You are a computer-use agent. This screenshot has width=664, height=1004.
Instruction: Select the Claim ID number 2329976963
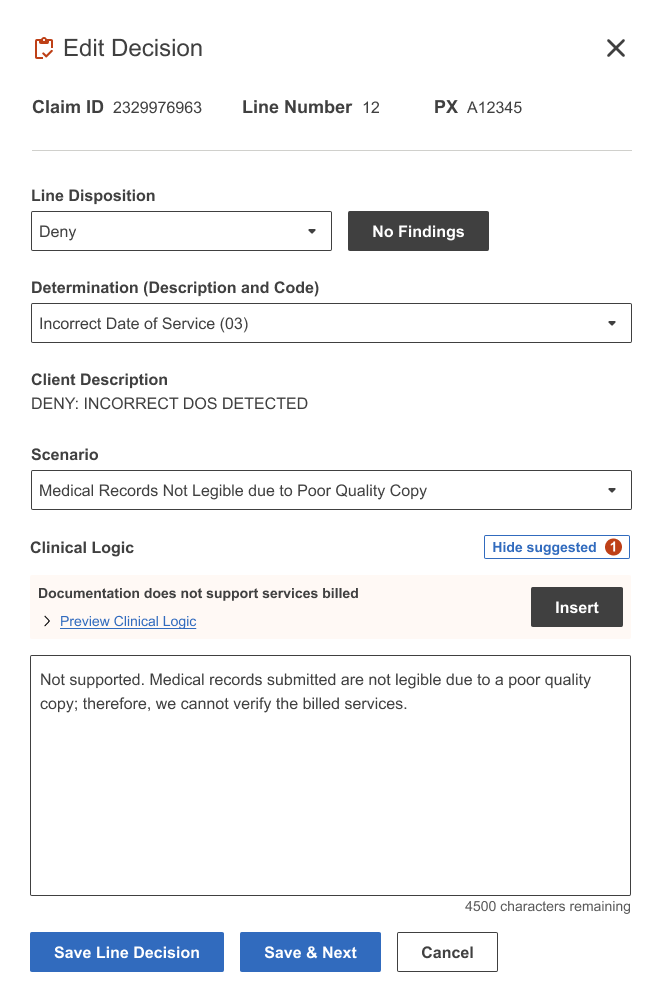[x=158, y=108]
